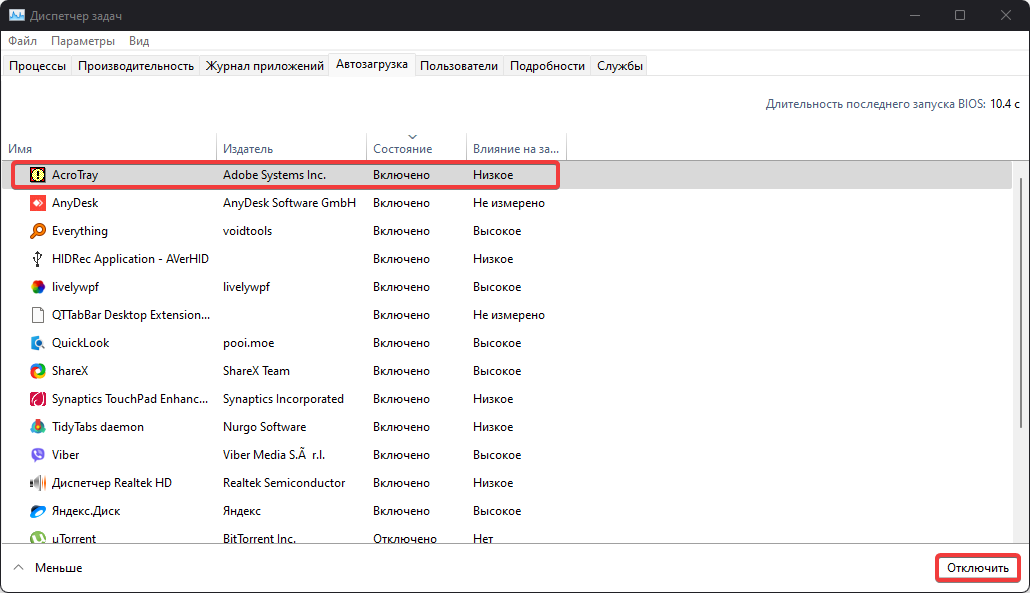Viewport: 1030px width, 593px height.
Task: Collapse the view with Меньше
Action: [48, 568]
